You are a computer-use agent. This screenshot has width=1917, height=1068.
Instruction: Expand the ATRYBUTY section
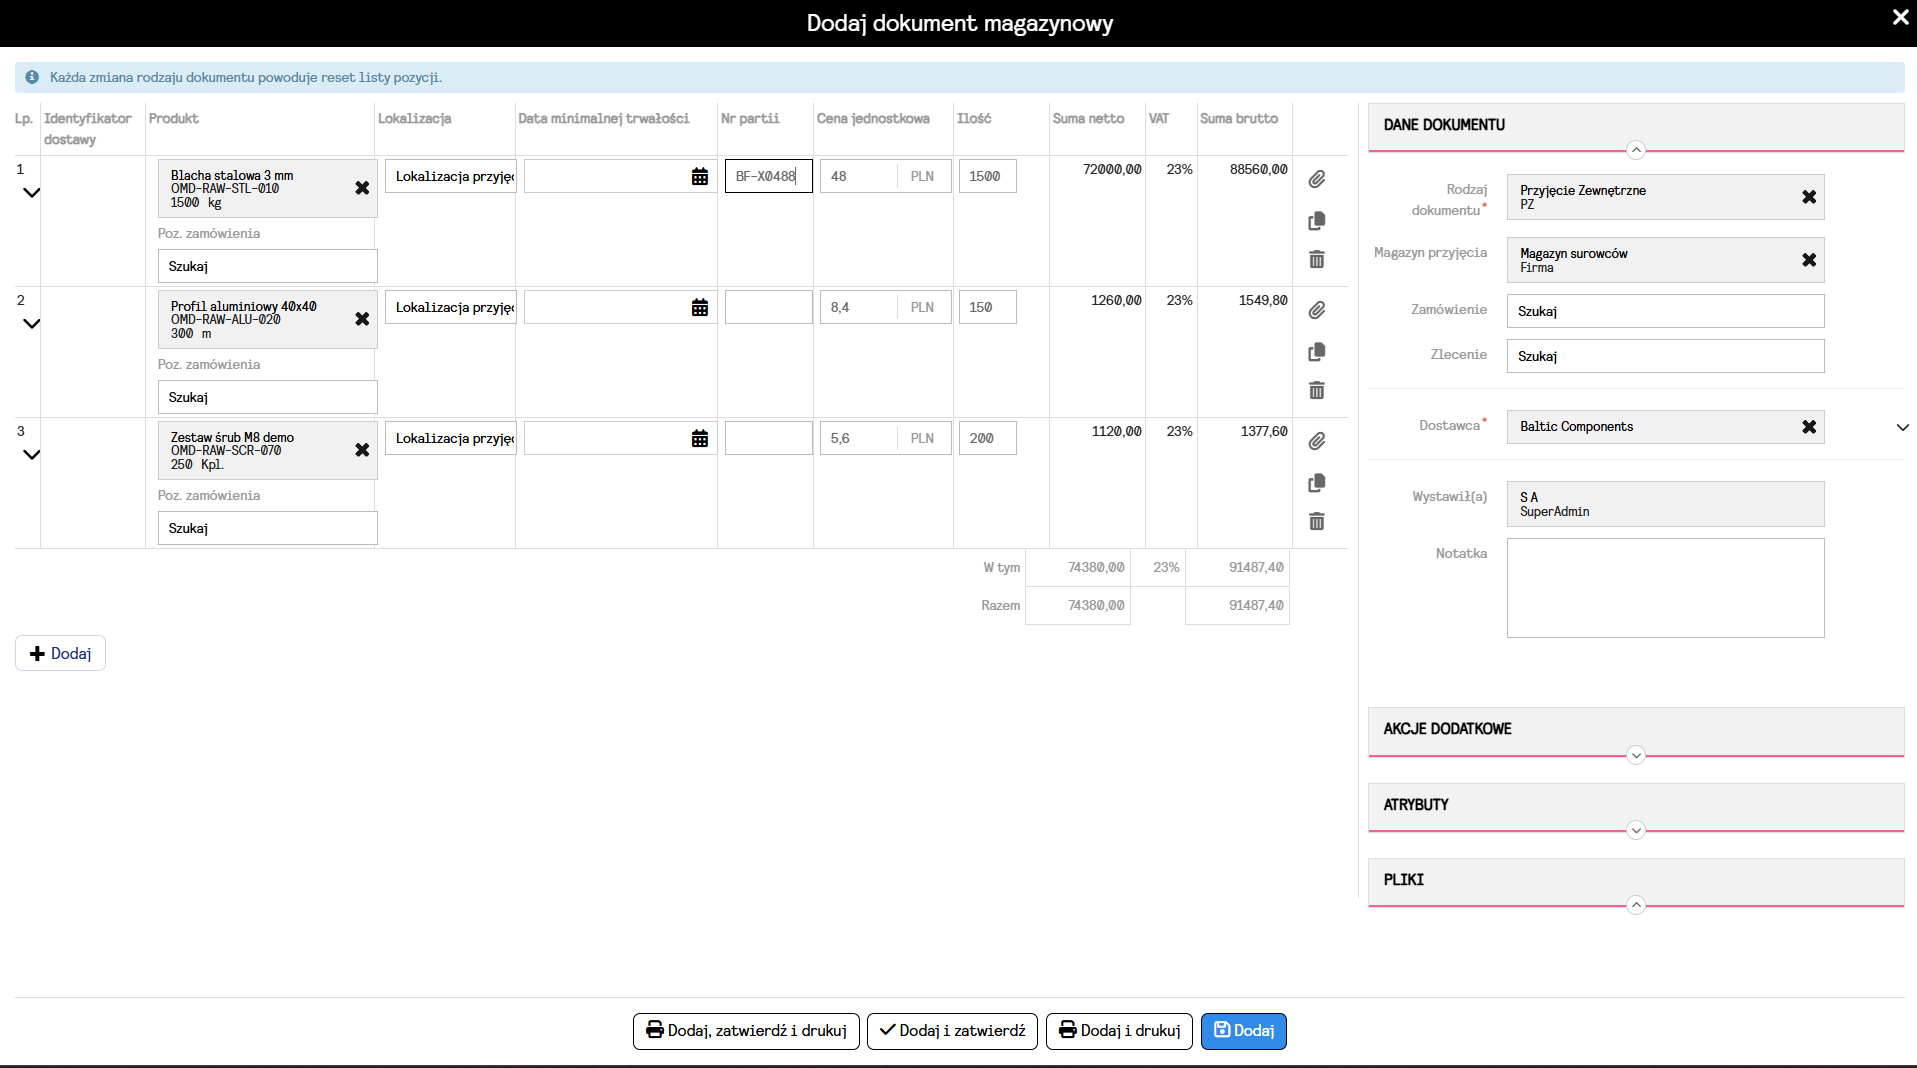pos(1636,830)
